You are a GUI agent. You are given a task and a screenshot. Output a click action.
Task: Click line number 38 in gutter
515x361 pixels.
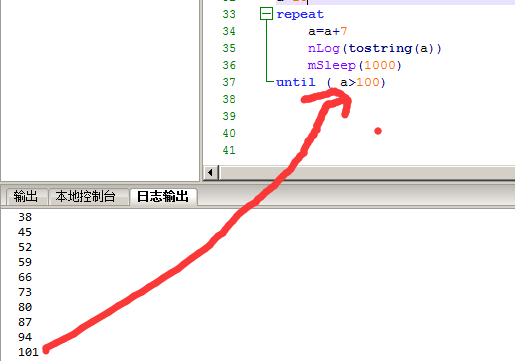(x=229, y=99)
